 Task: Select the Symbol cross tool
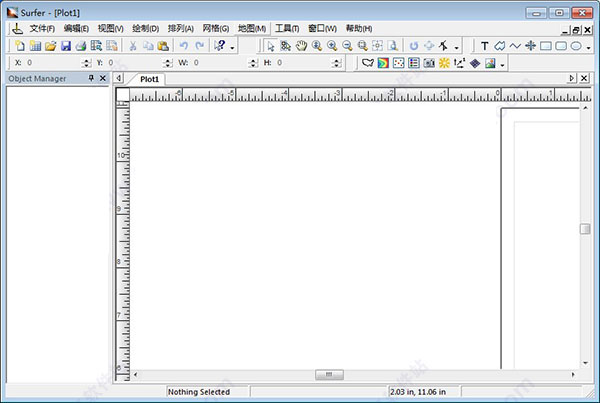click(530, 46)
